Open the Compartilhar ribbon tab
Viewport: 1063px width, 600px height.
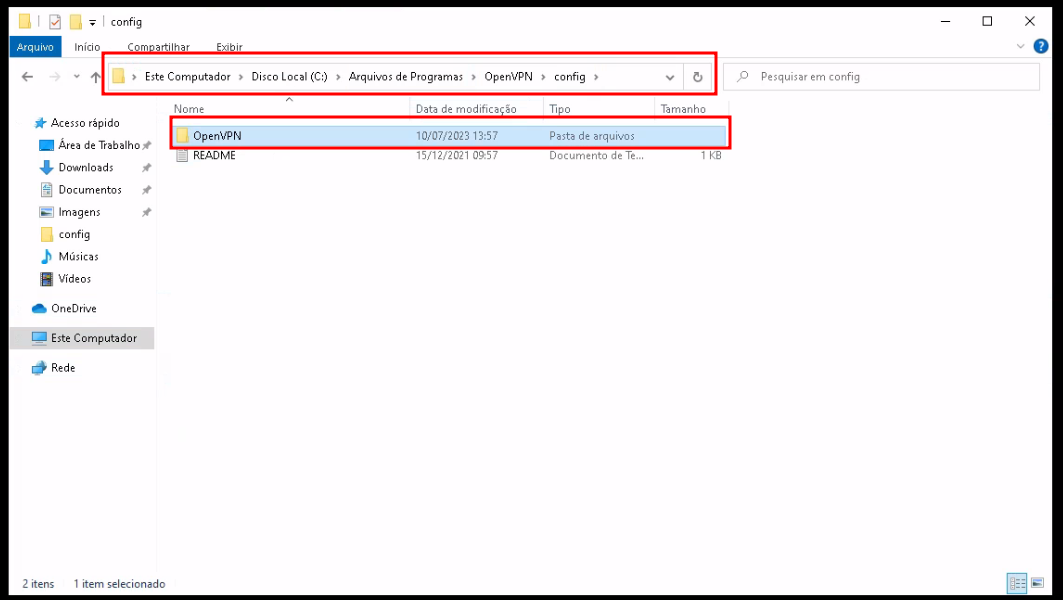point(158,47)
